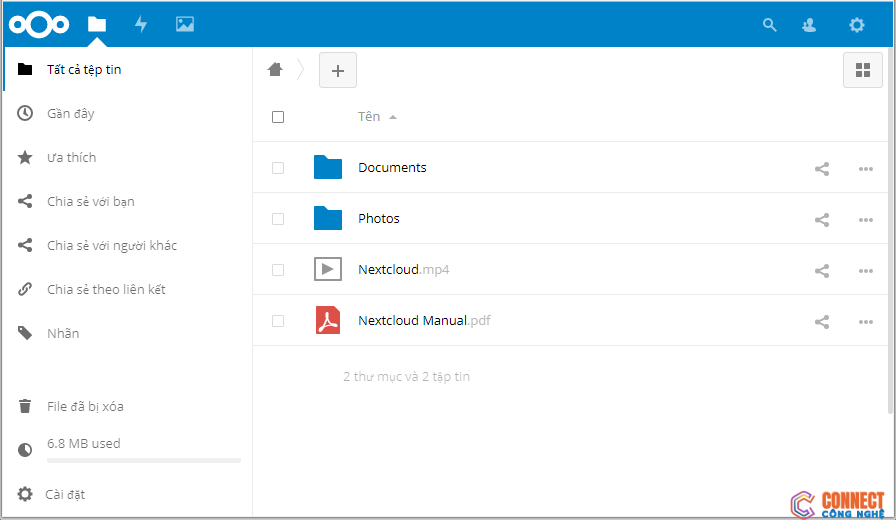Click the plus new file button
The height and width of the screenshot is (520, 896).
click(338, 70)
